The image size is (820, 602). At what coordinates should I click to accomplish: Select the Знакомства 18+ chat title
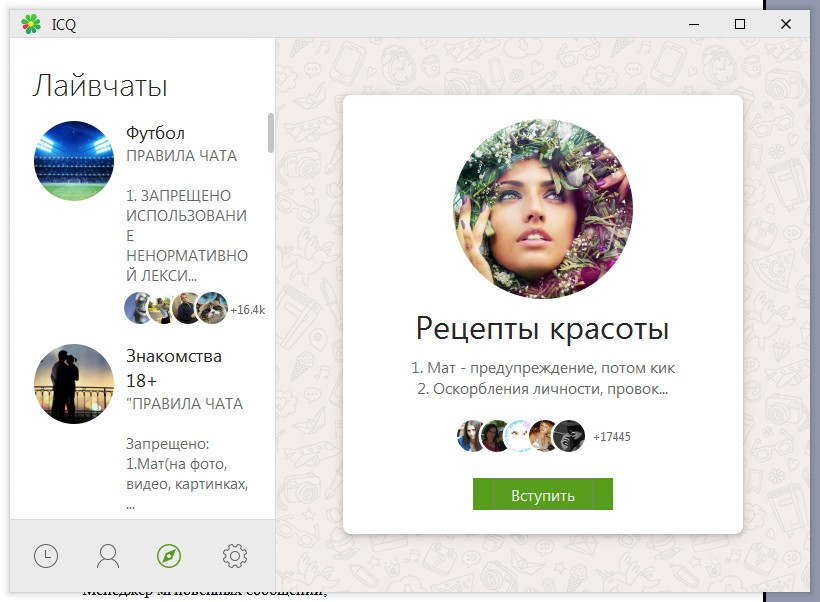click(x=174, y=368)
